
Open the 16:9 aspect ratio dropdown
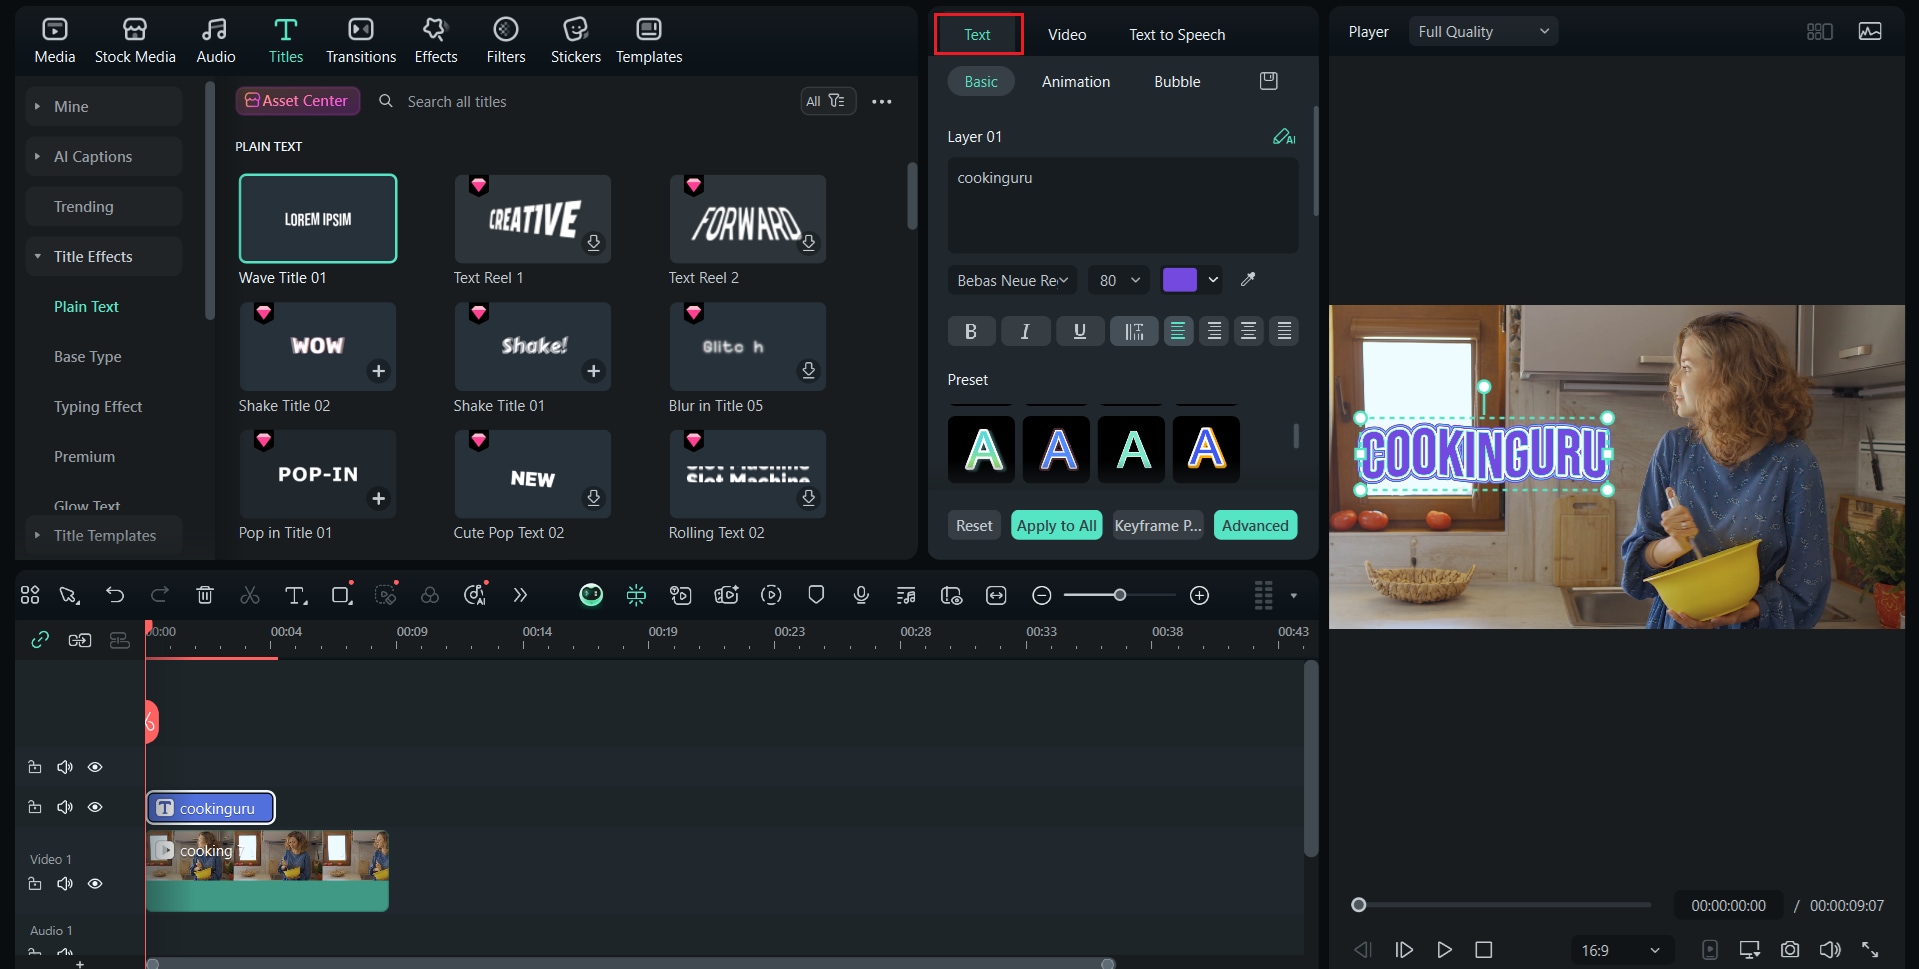(x=1619, y=949)
